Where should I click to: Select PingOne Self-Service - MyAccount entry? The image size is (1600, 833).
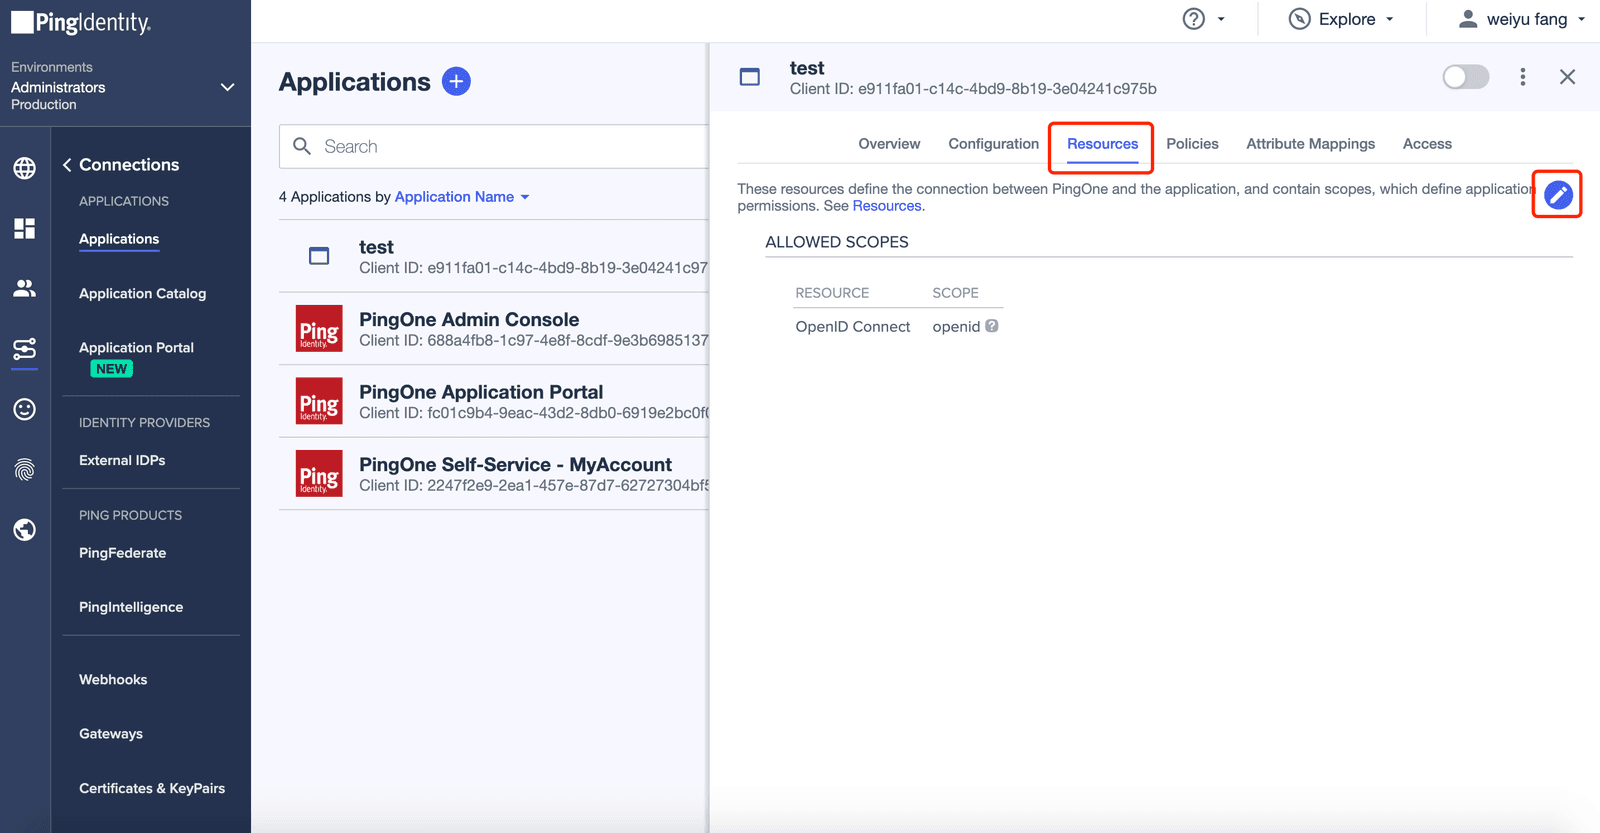(x=515, y=464)
